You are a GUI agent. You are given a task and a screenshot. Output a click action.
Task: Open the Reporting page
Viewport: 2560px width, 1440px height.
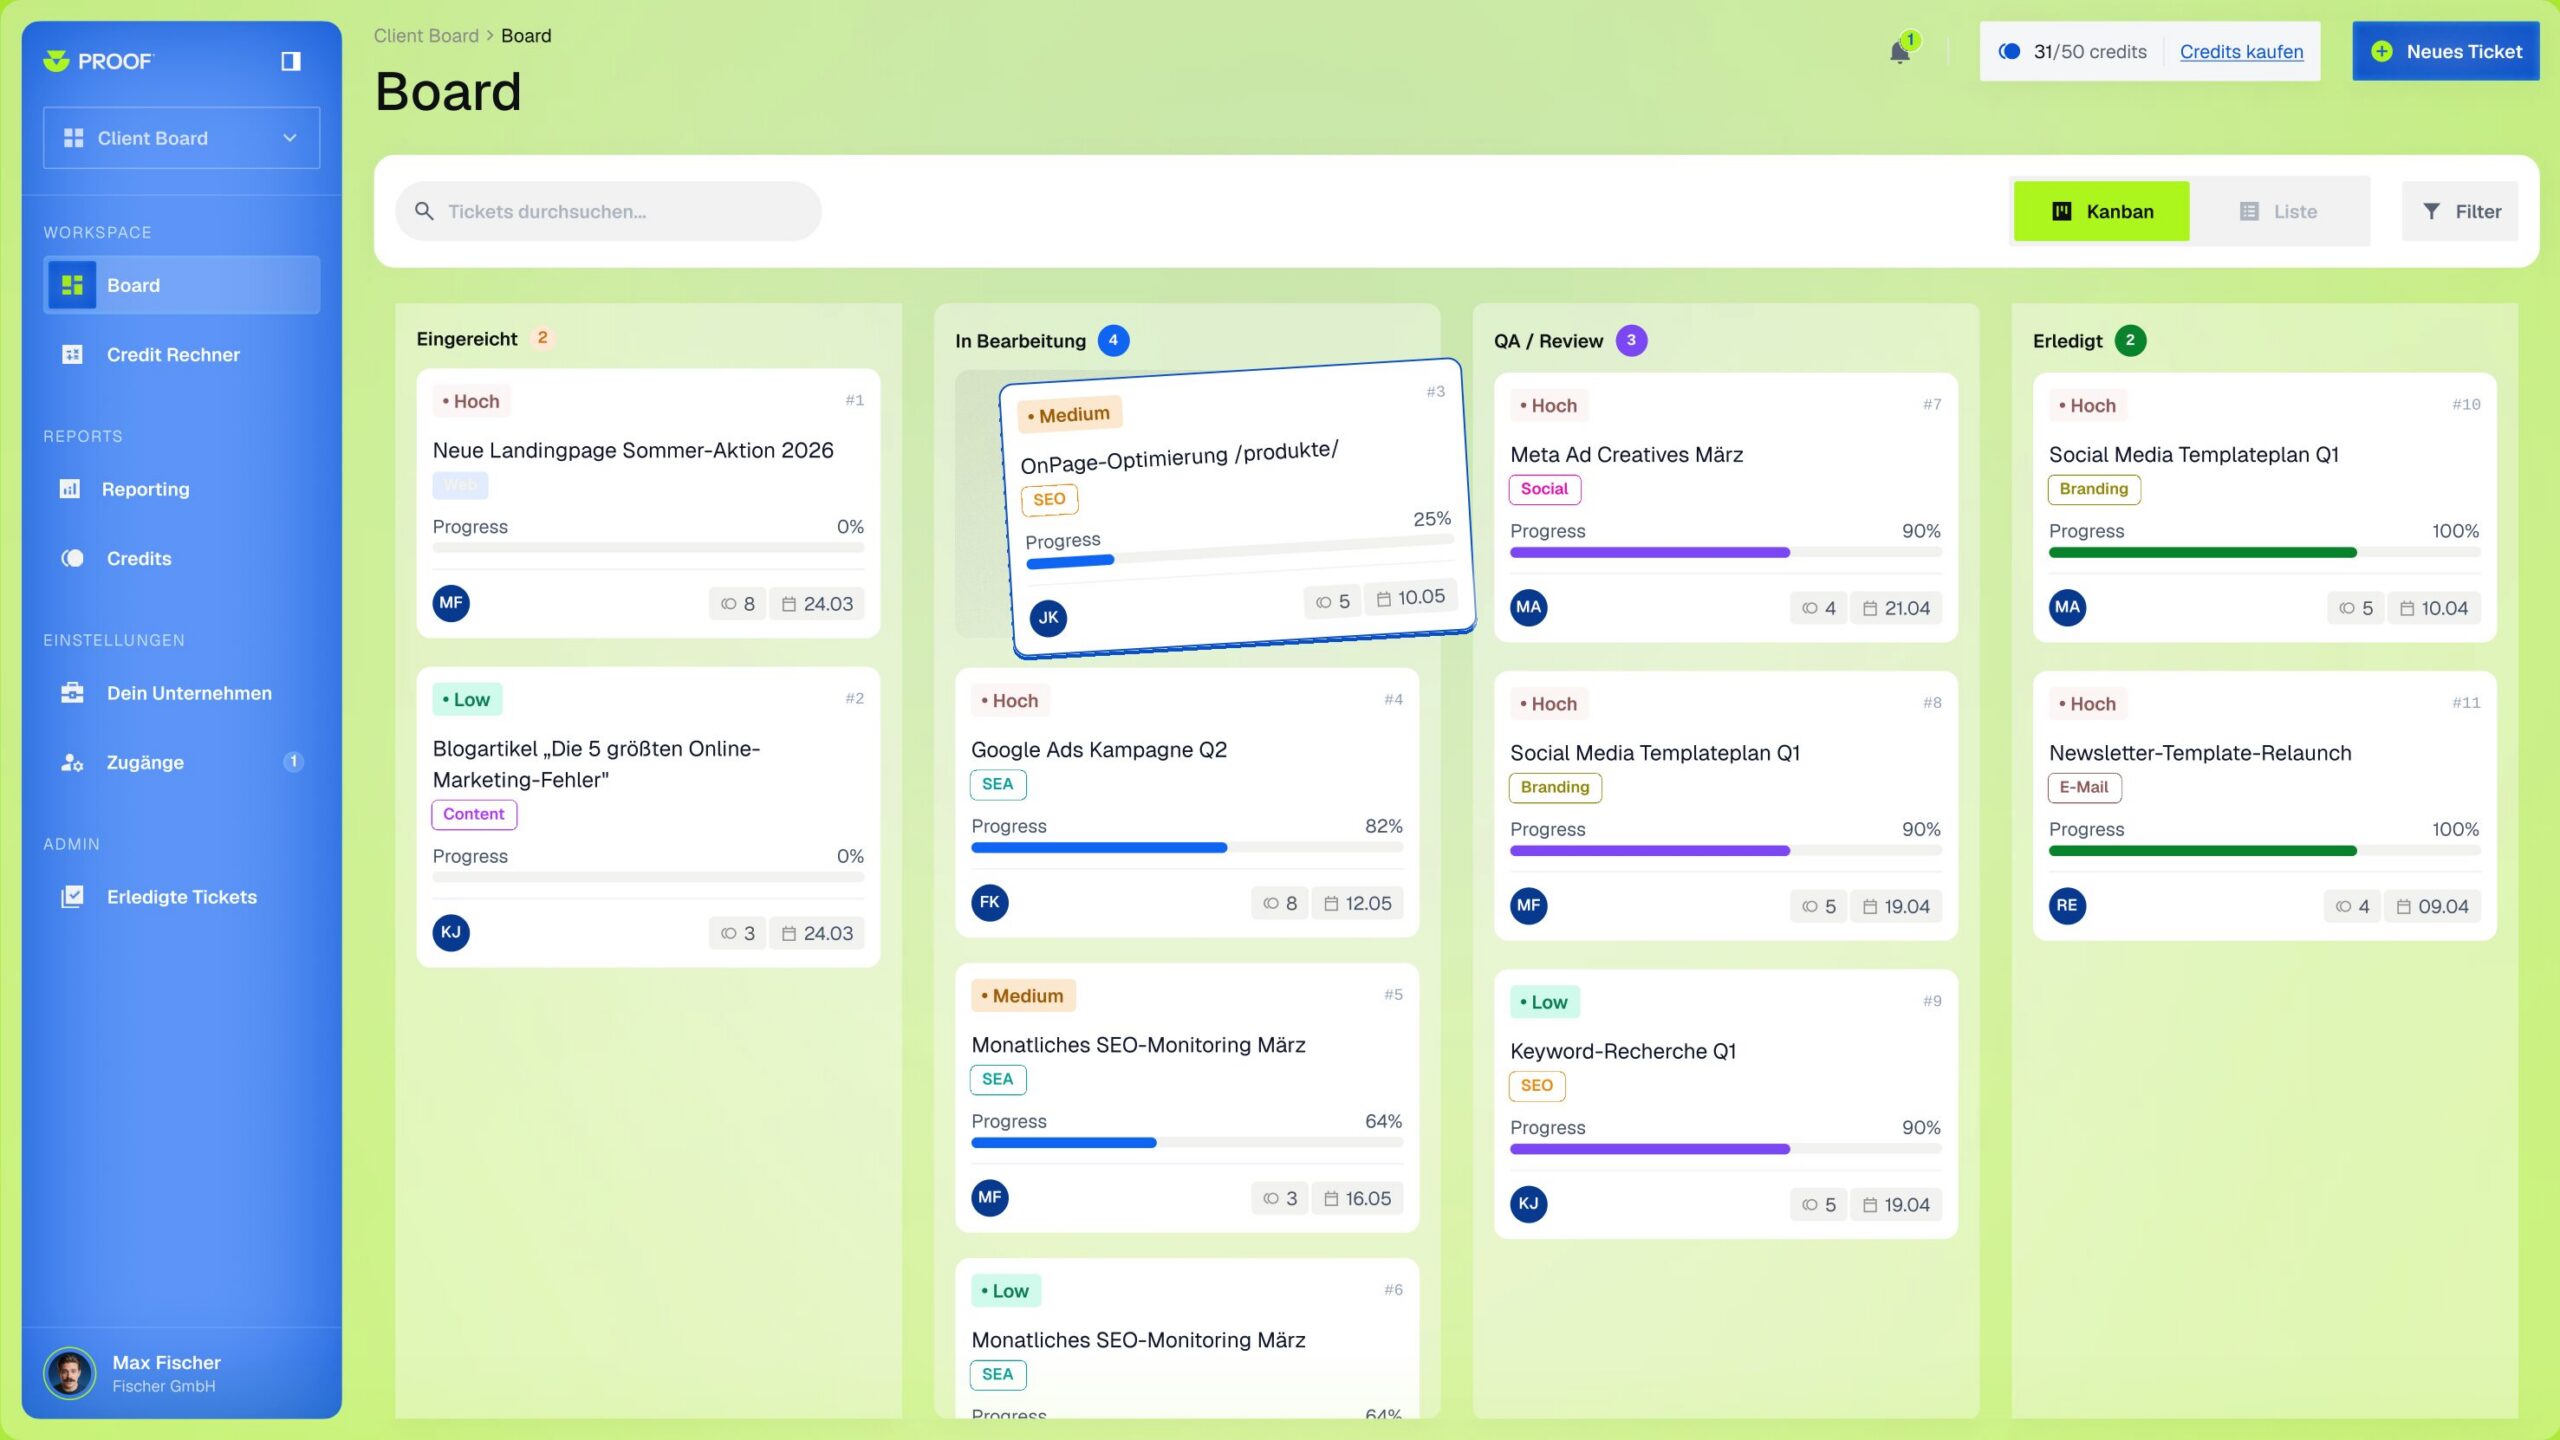point(181,489)
